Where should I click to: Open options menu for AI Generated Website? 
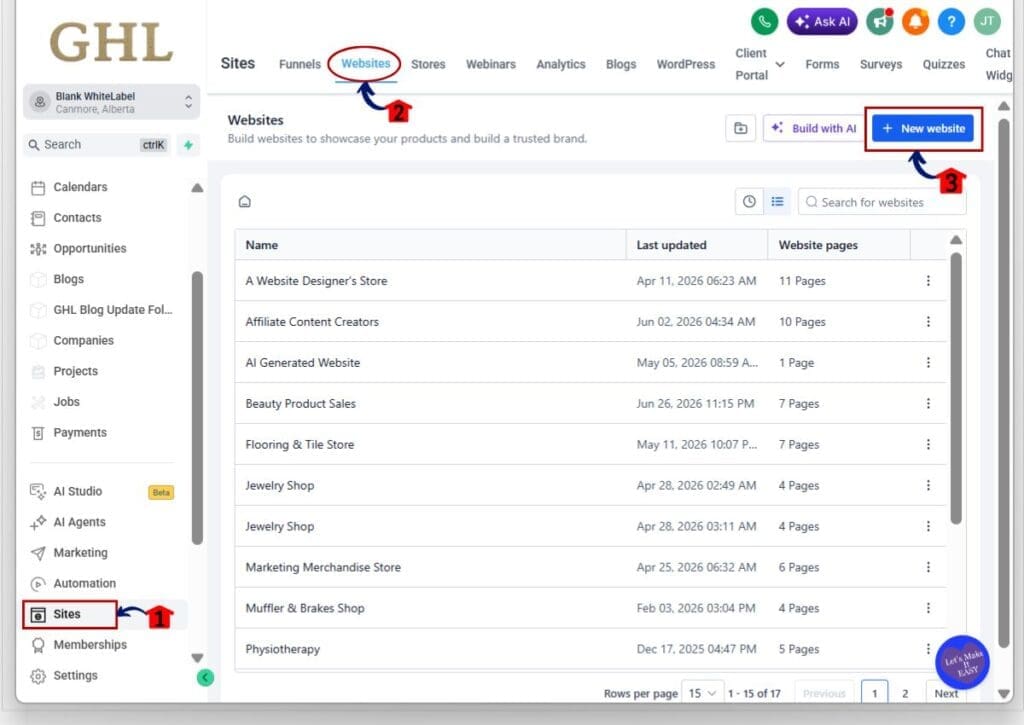pos(928,362)
